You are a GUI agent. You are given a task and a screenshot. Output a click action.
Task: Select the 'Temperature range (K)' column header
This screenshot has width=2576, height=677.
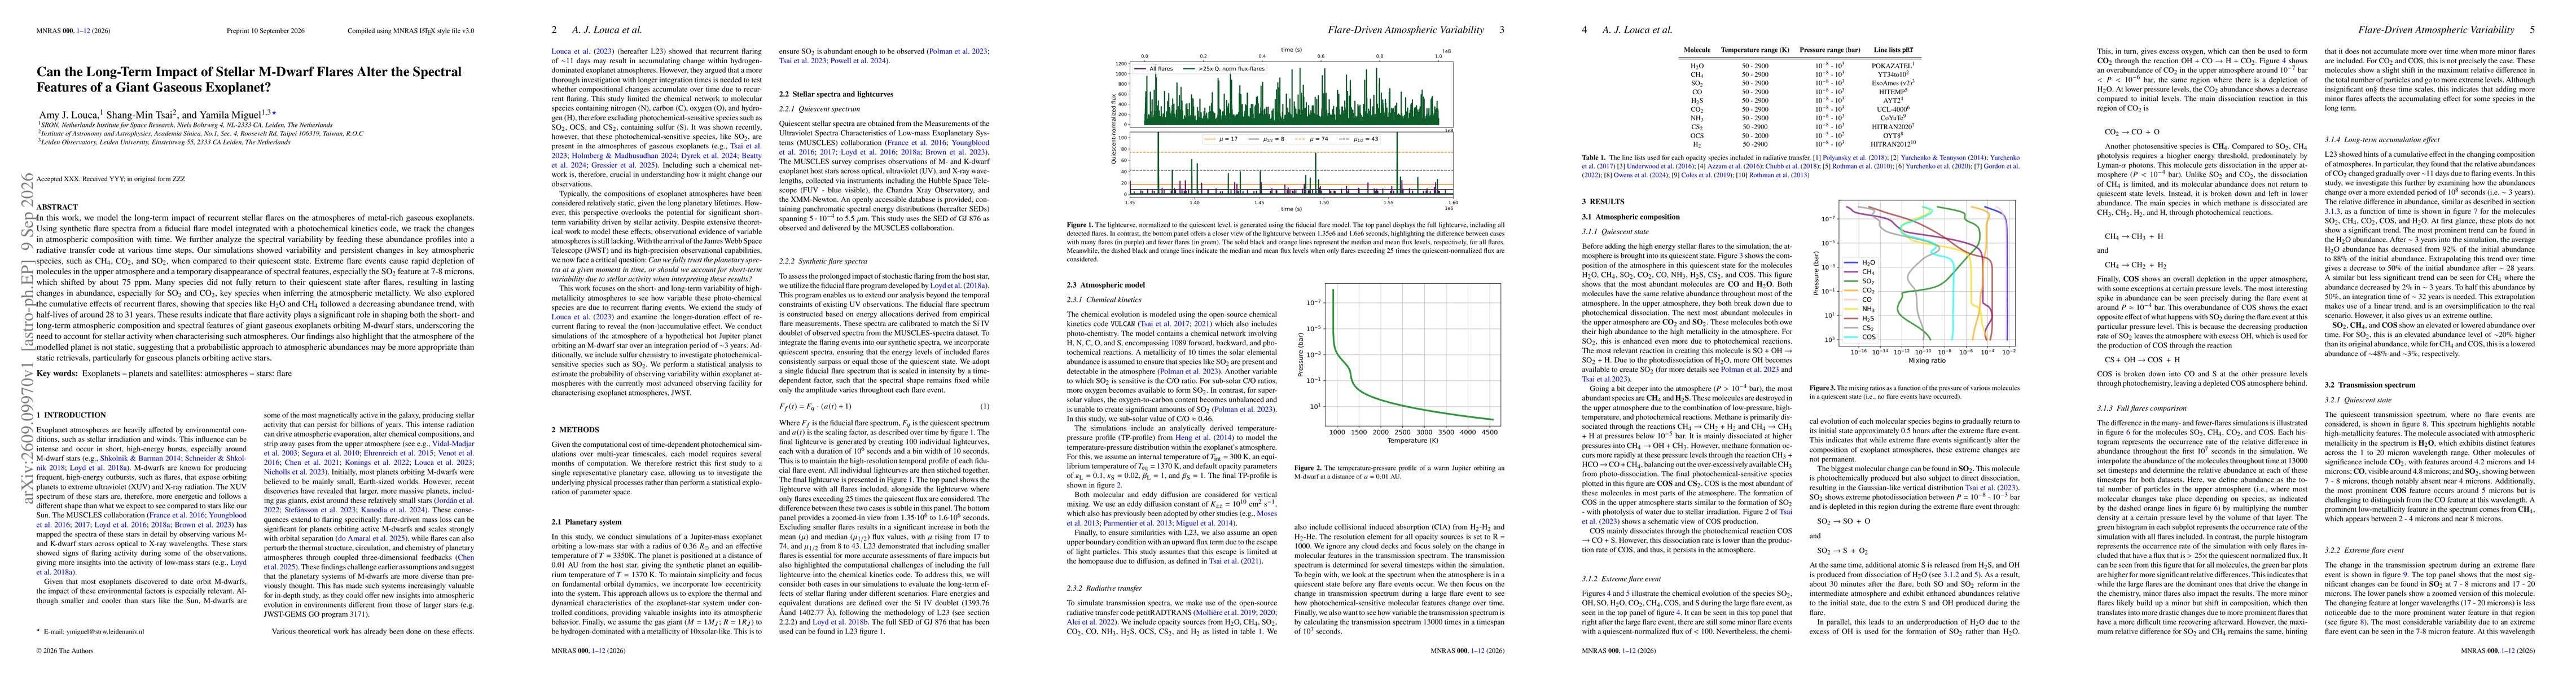1756,50
